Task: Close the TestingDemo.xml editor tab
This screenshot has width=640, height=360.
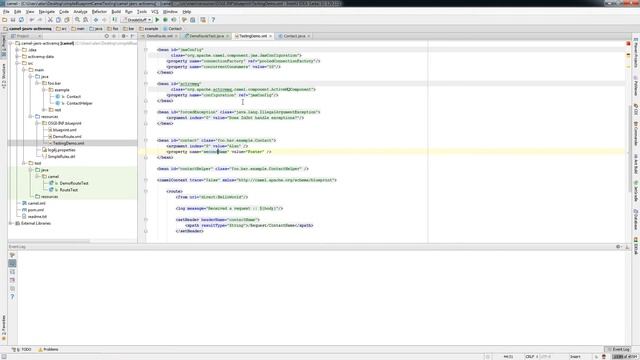Action: (x=270, y=36)
